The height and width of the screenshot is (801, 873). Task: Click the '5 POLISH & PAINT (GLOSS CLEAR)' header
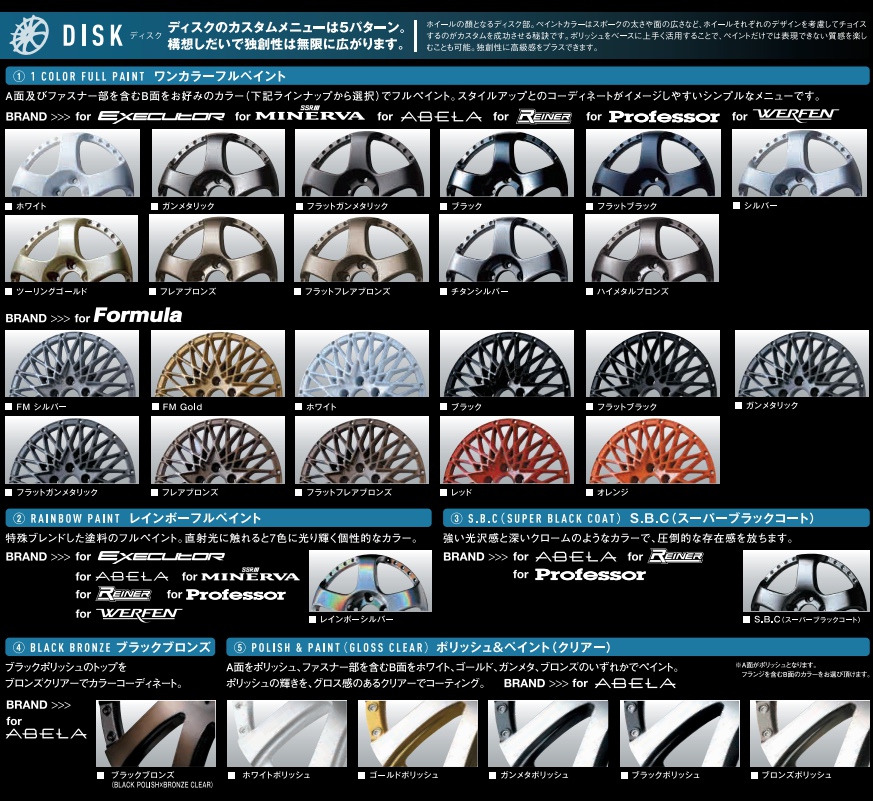[x=548, y=647]
